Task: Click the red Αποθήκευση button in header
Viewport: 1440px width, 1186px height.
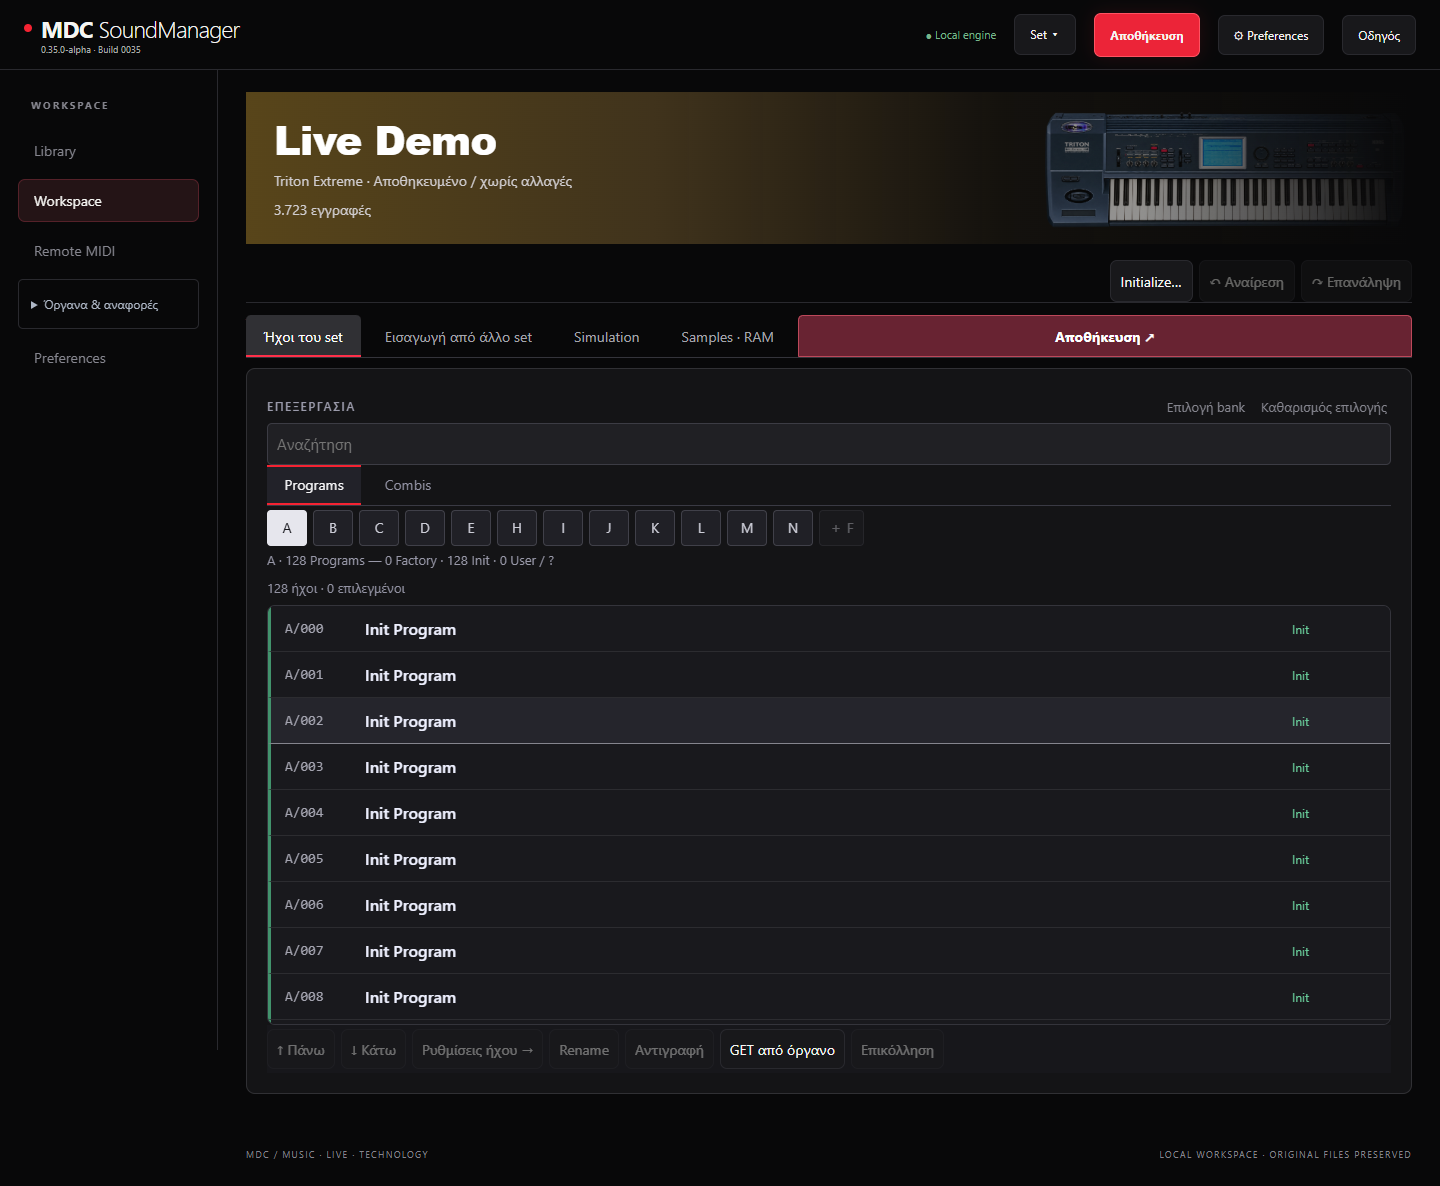Action: click(x=1146, y=35)
